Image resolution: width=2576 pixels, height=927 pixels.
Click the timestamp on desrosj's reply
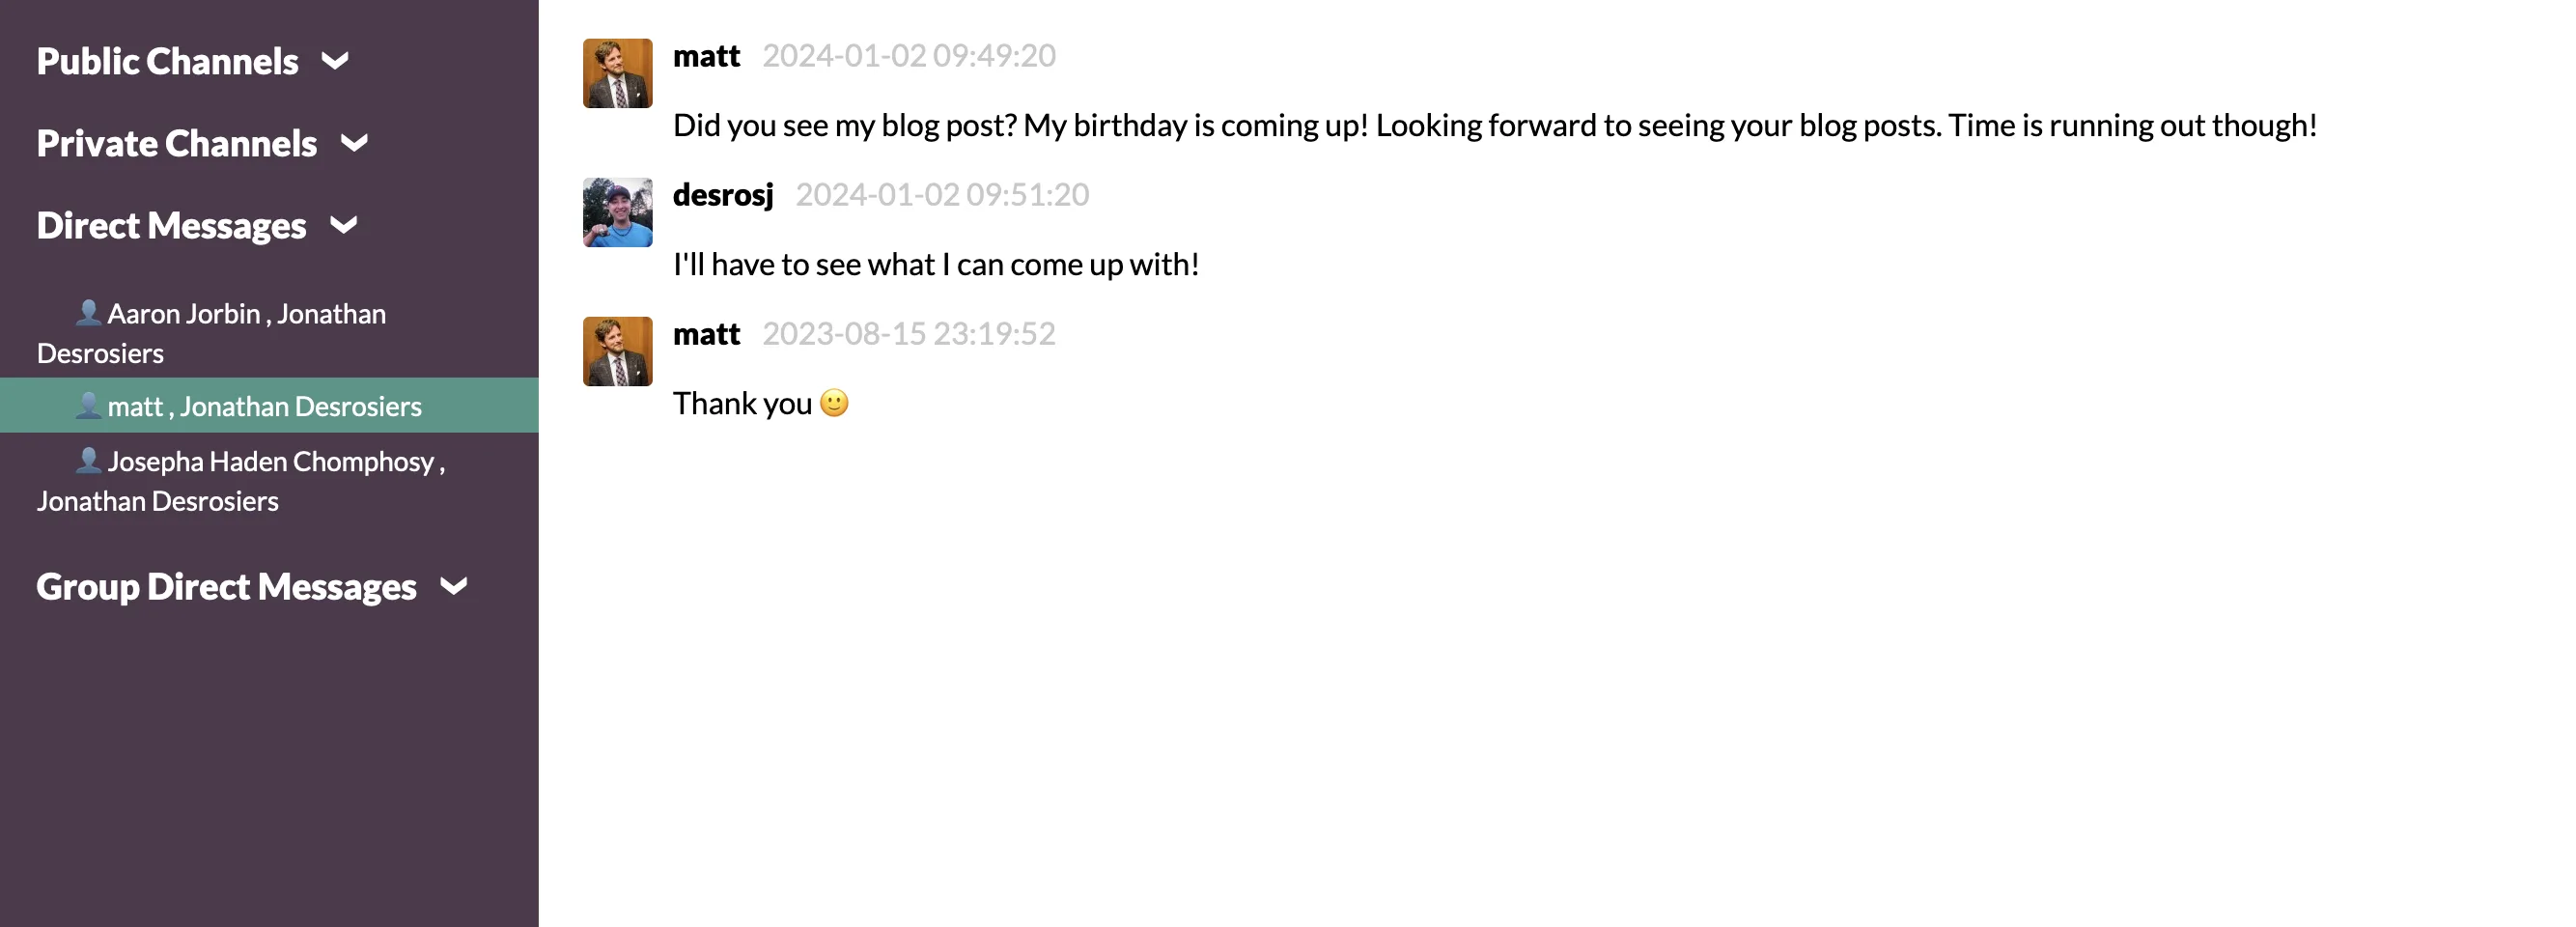(943, 195)
